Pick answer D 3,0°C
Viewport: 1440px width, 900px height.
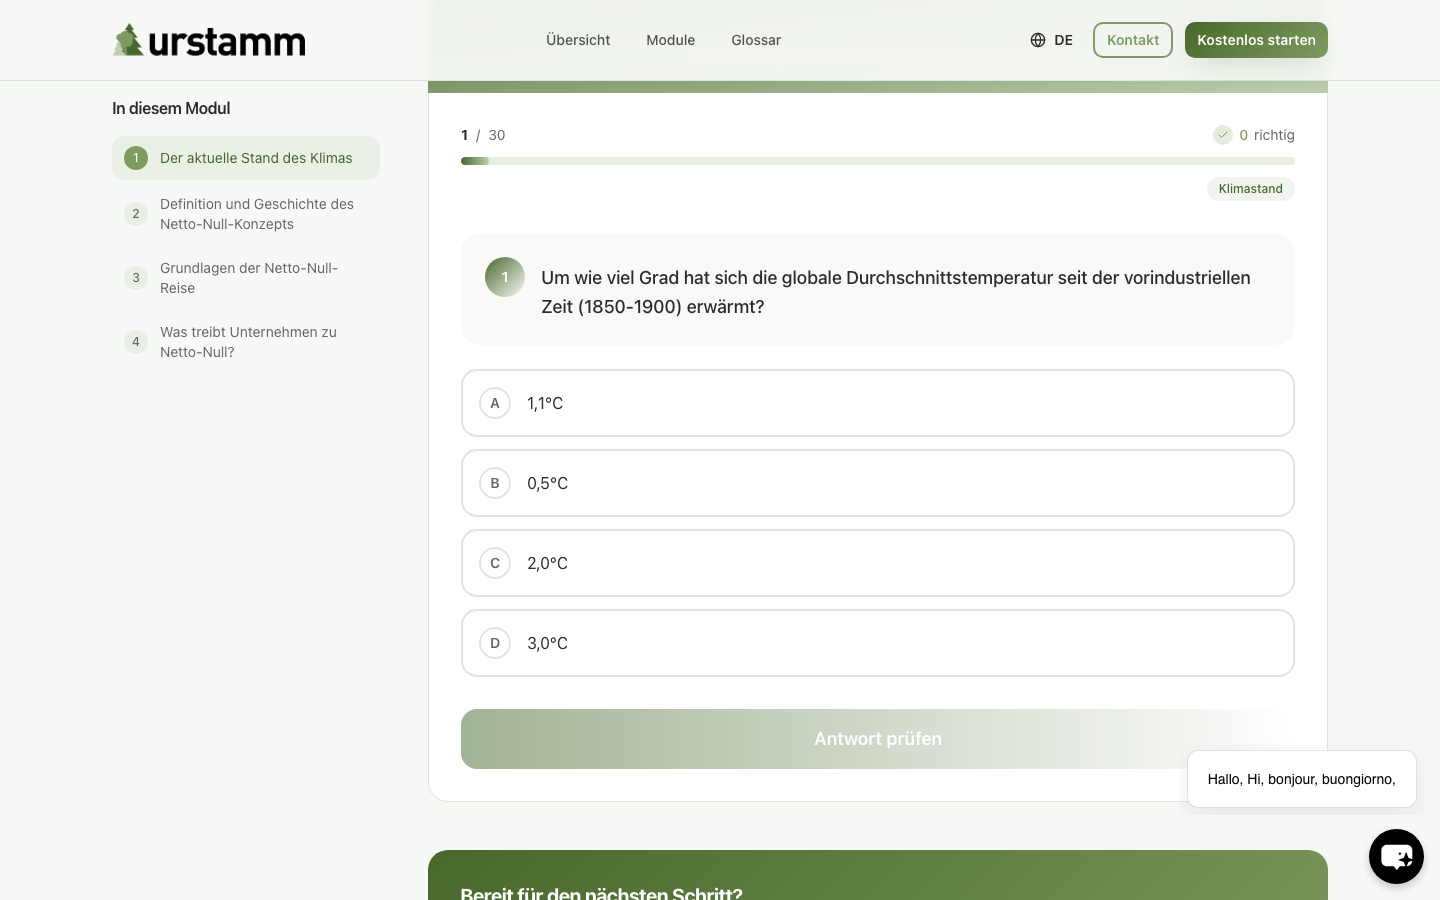point(878,643)
